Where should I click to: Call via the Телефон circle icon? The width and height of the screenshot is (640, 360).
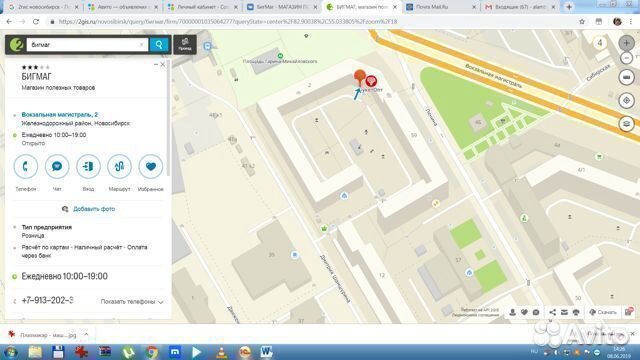[26, 167]
